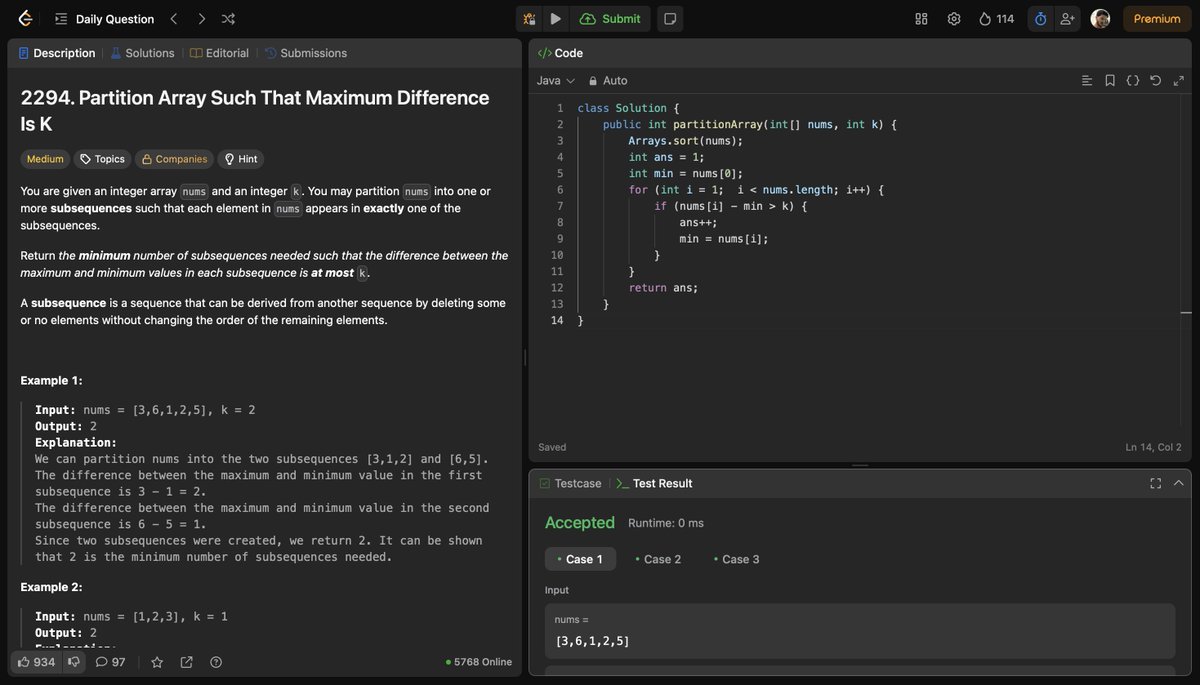Open the help question mark icon
This screenshot has width=1200, height=685.
click(x=216, y=662)
